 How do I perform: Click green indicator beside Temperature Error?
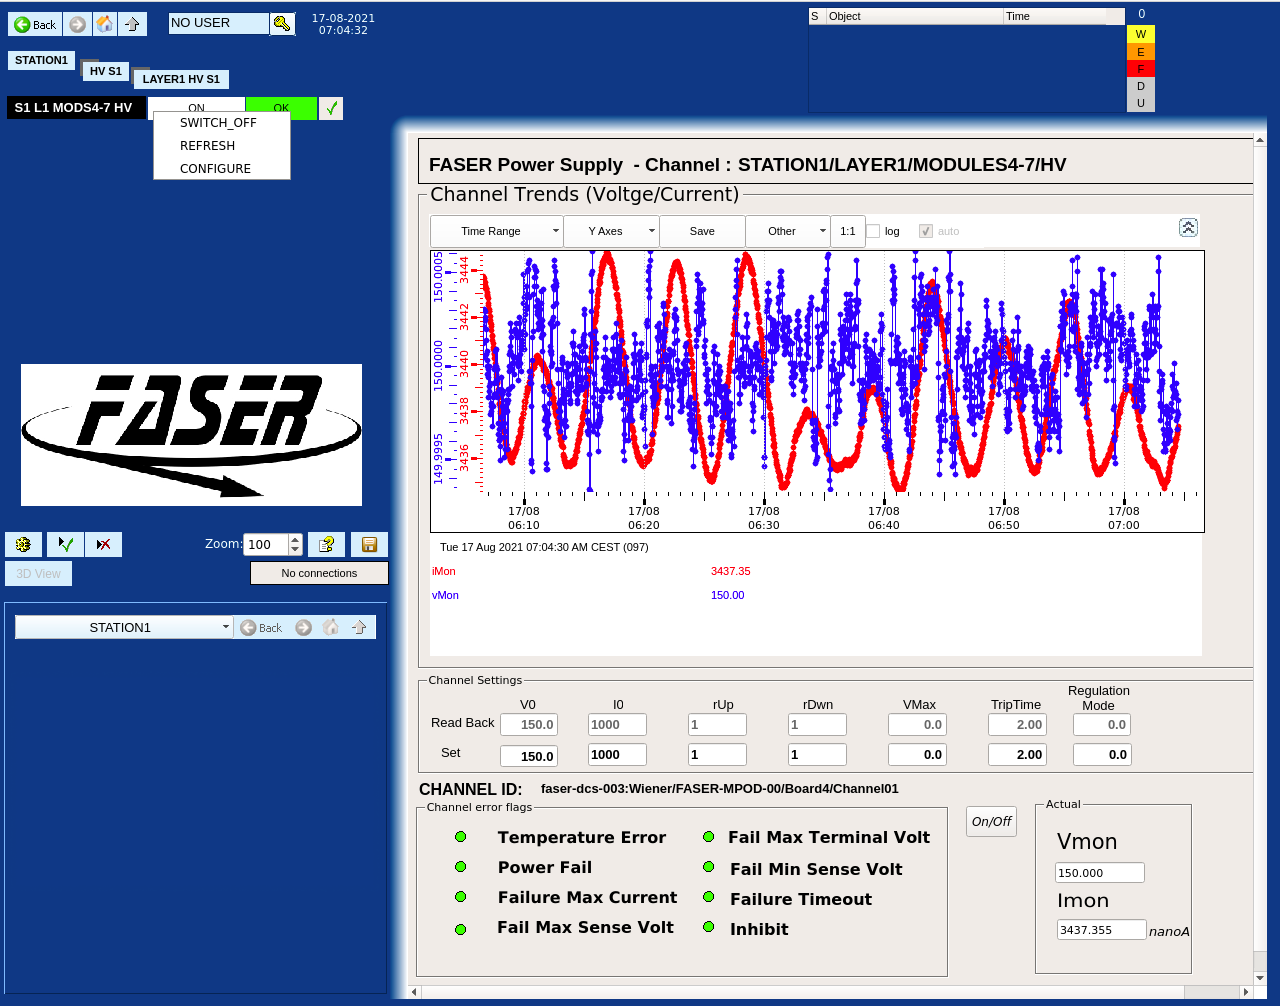(x=461, y=837)
